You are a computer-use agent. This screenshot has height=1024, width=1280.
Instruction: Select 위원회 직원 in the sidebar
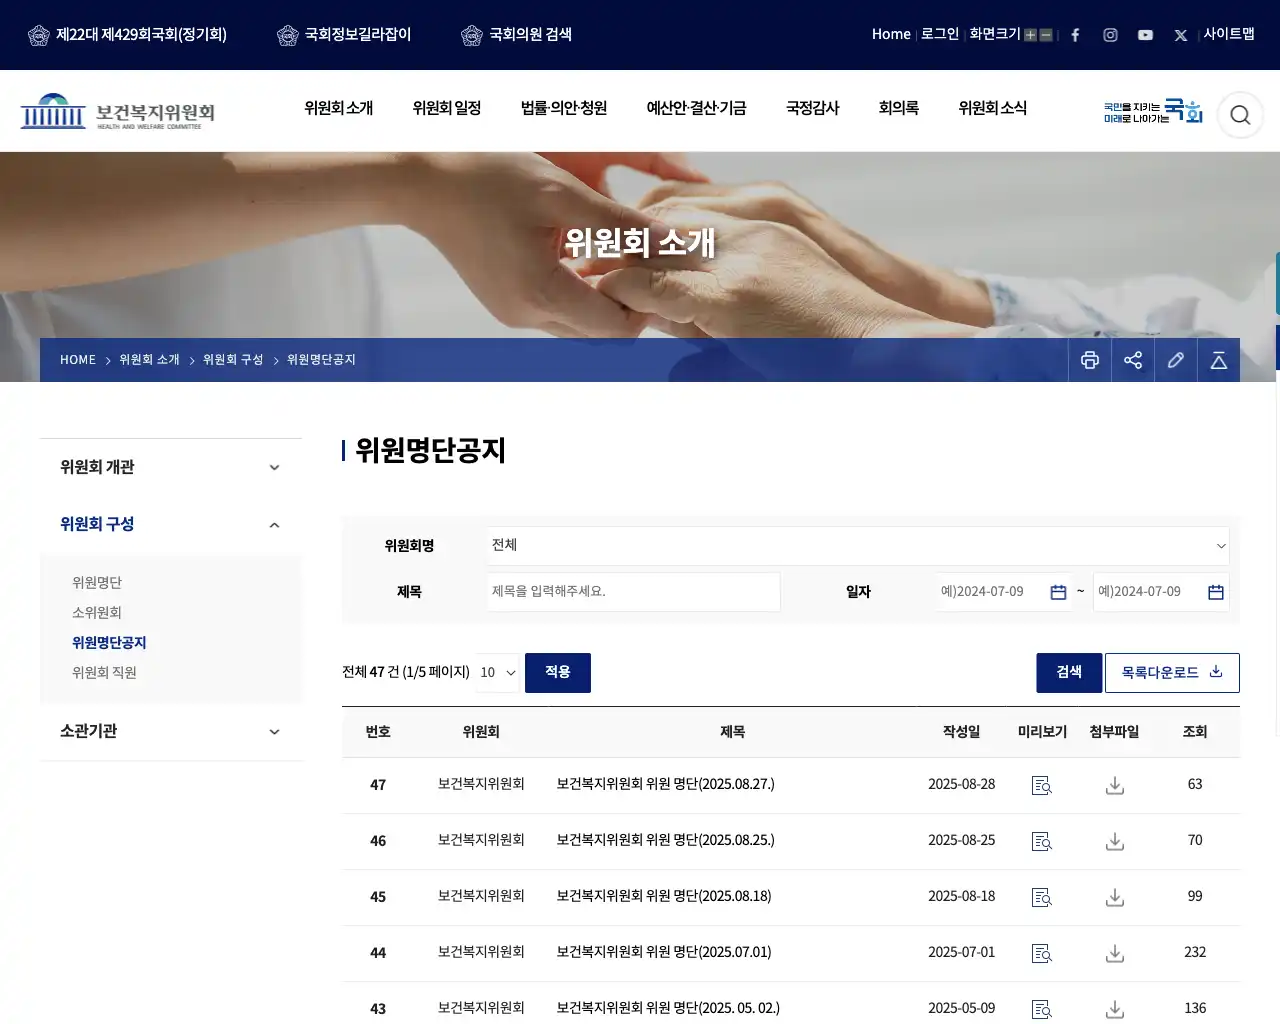[x=104, y=673]
